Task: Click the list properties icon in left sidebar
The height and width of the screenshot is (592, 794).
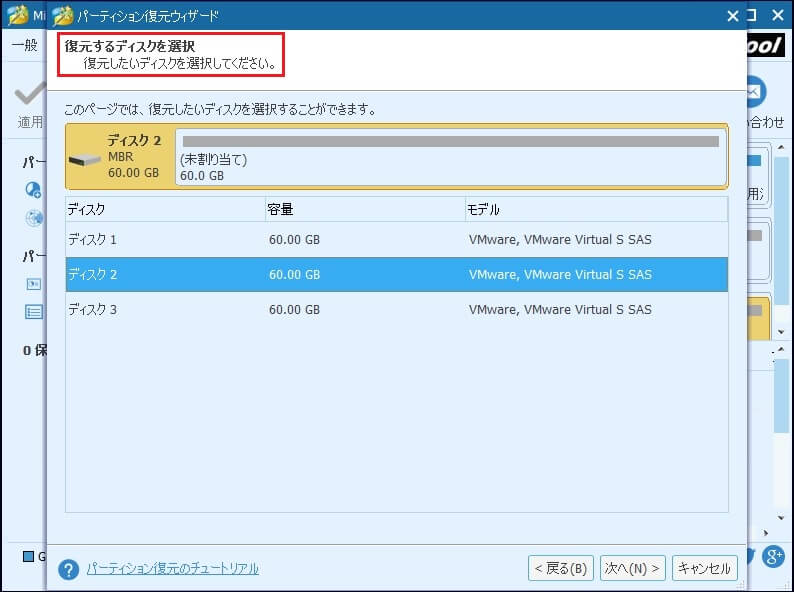Action: (34, 311)
